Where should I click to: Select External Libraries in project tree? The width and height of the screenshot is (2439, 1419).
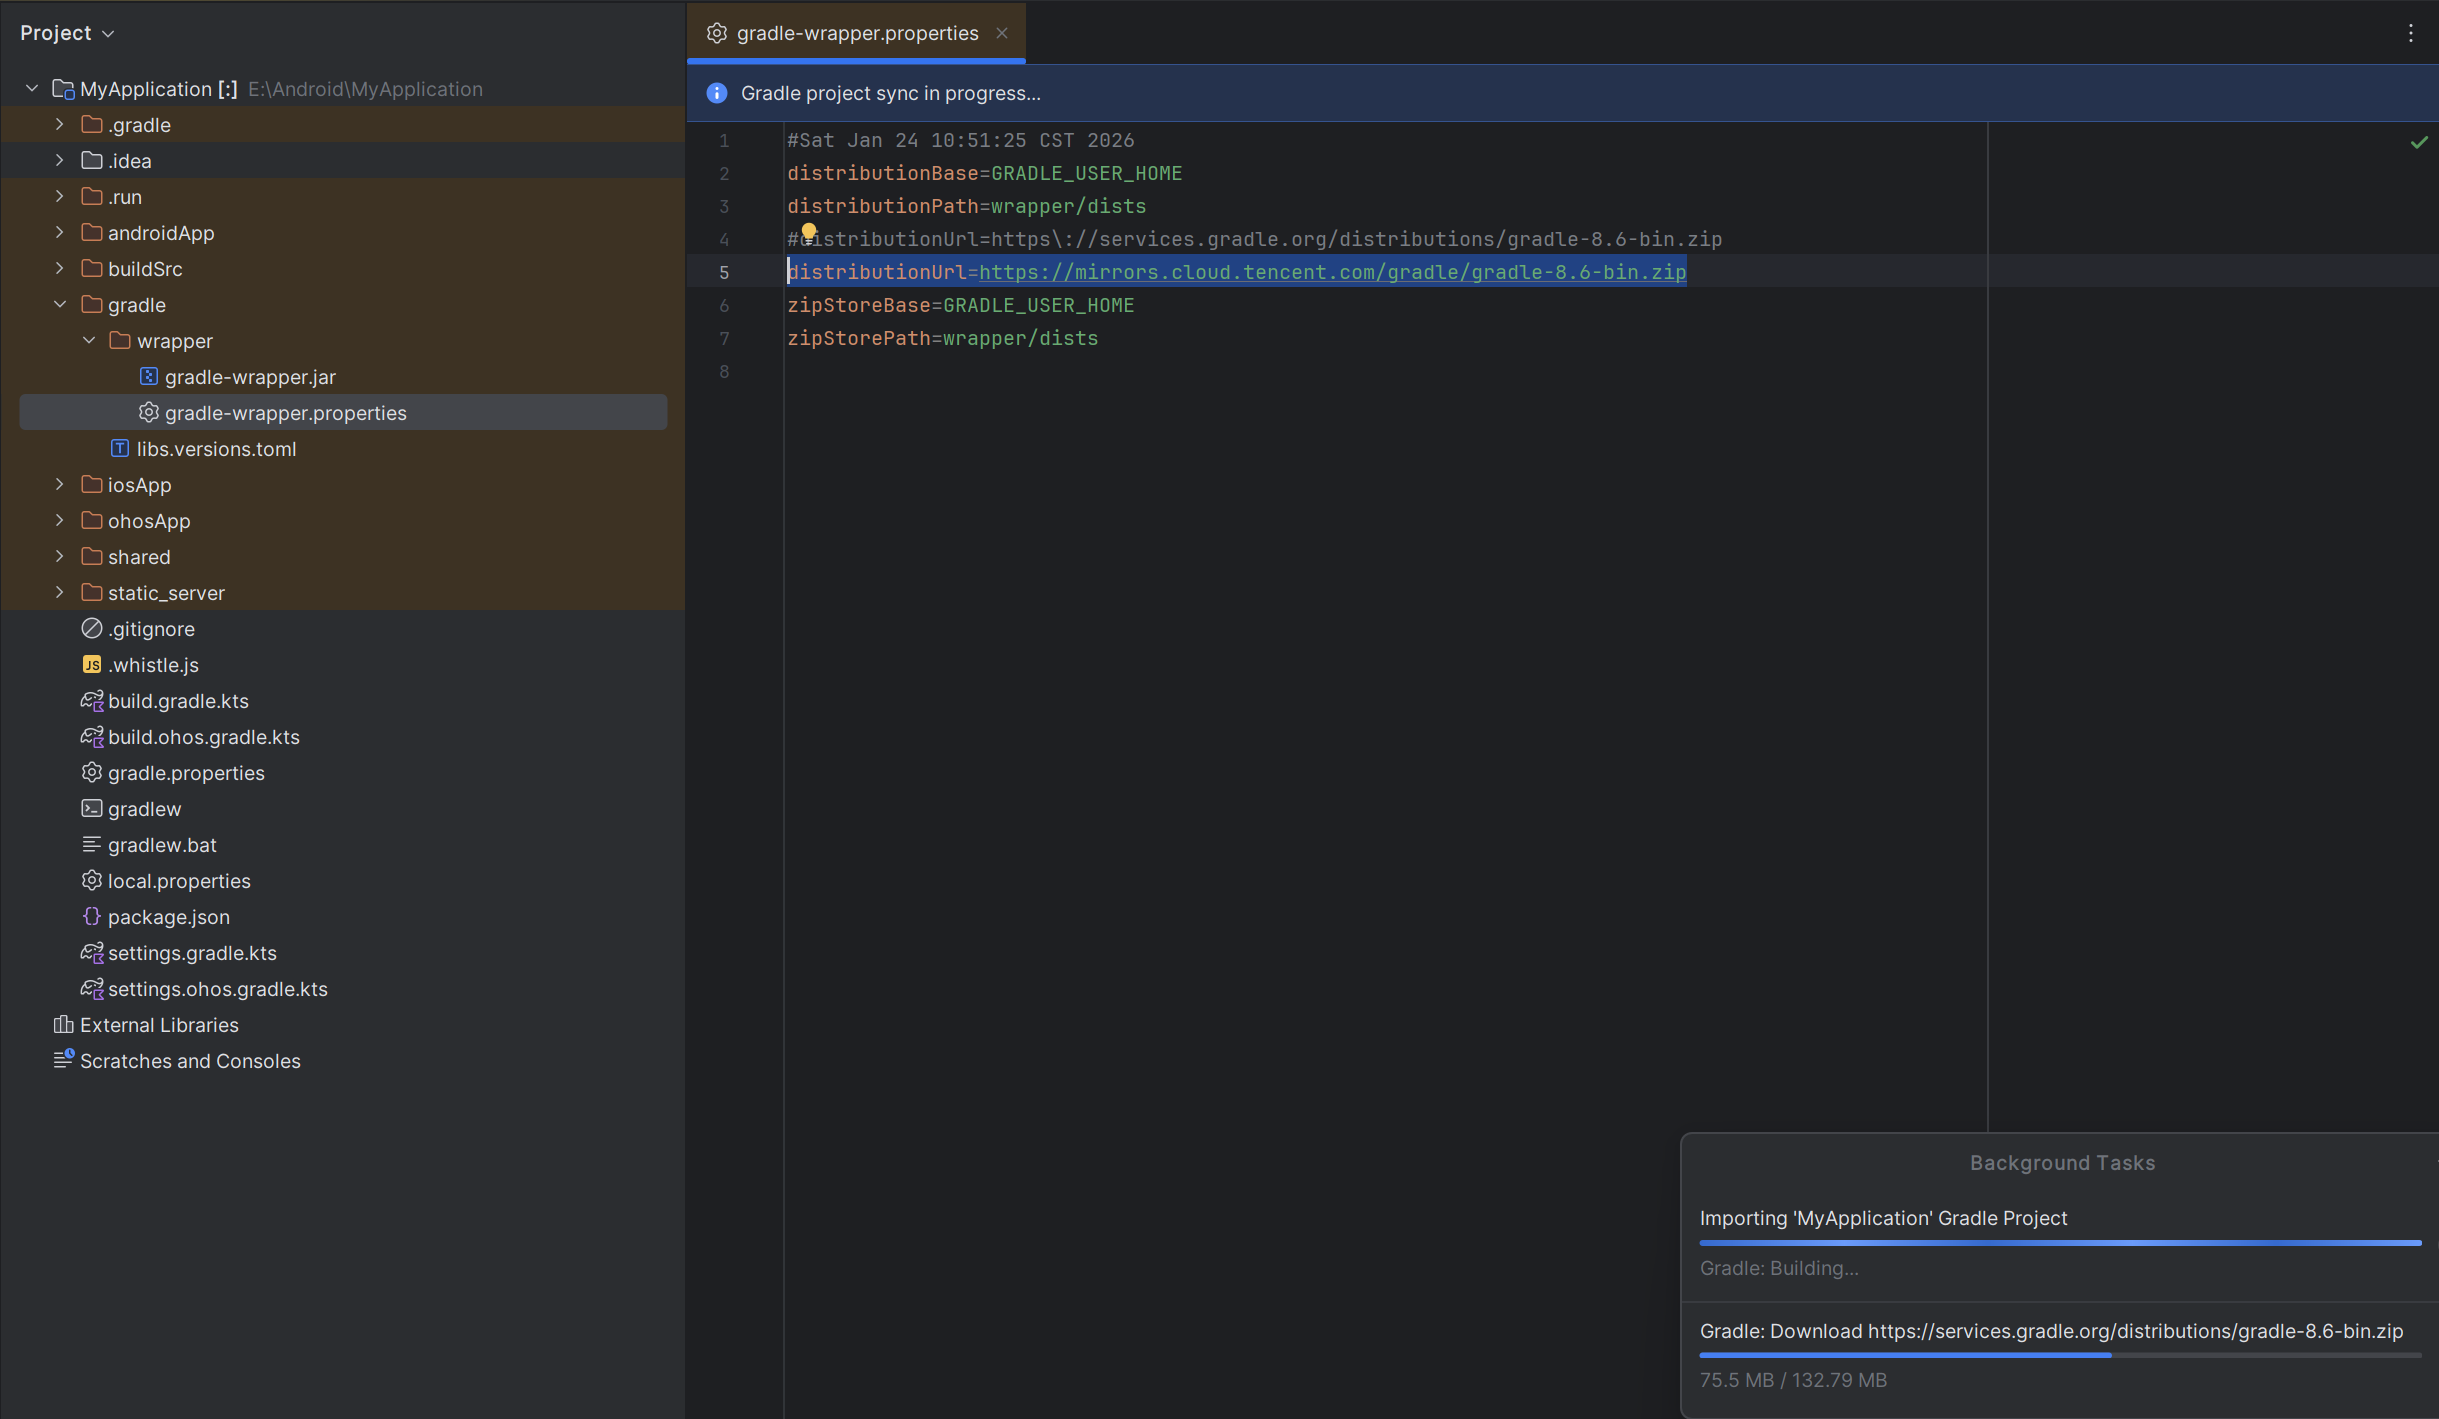[159, 1025]
